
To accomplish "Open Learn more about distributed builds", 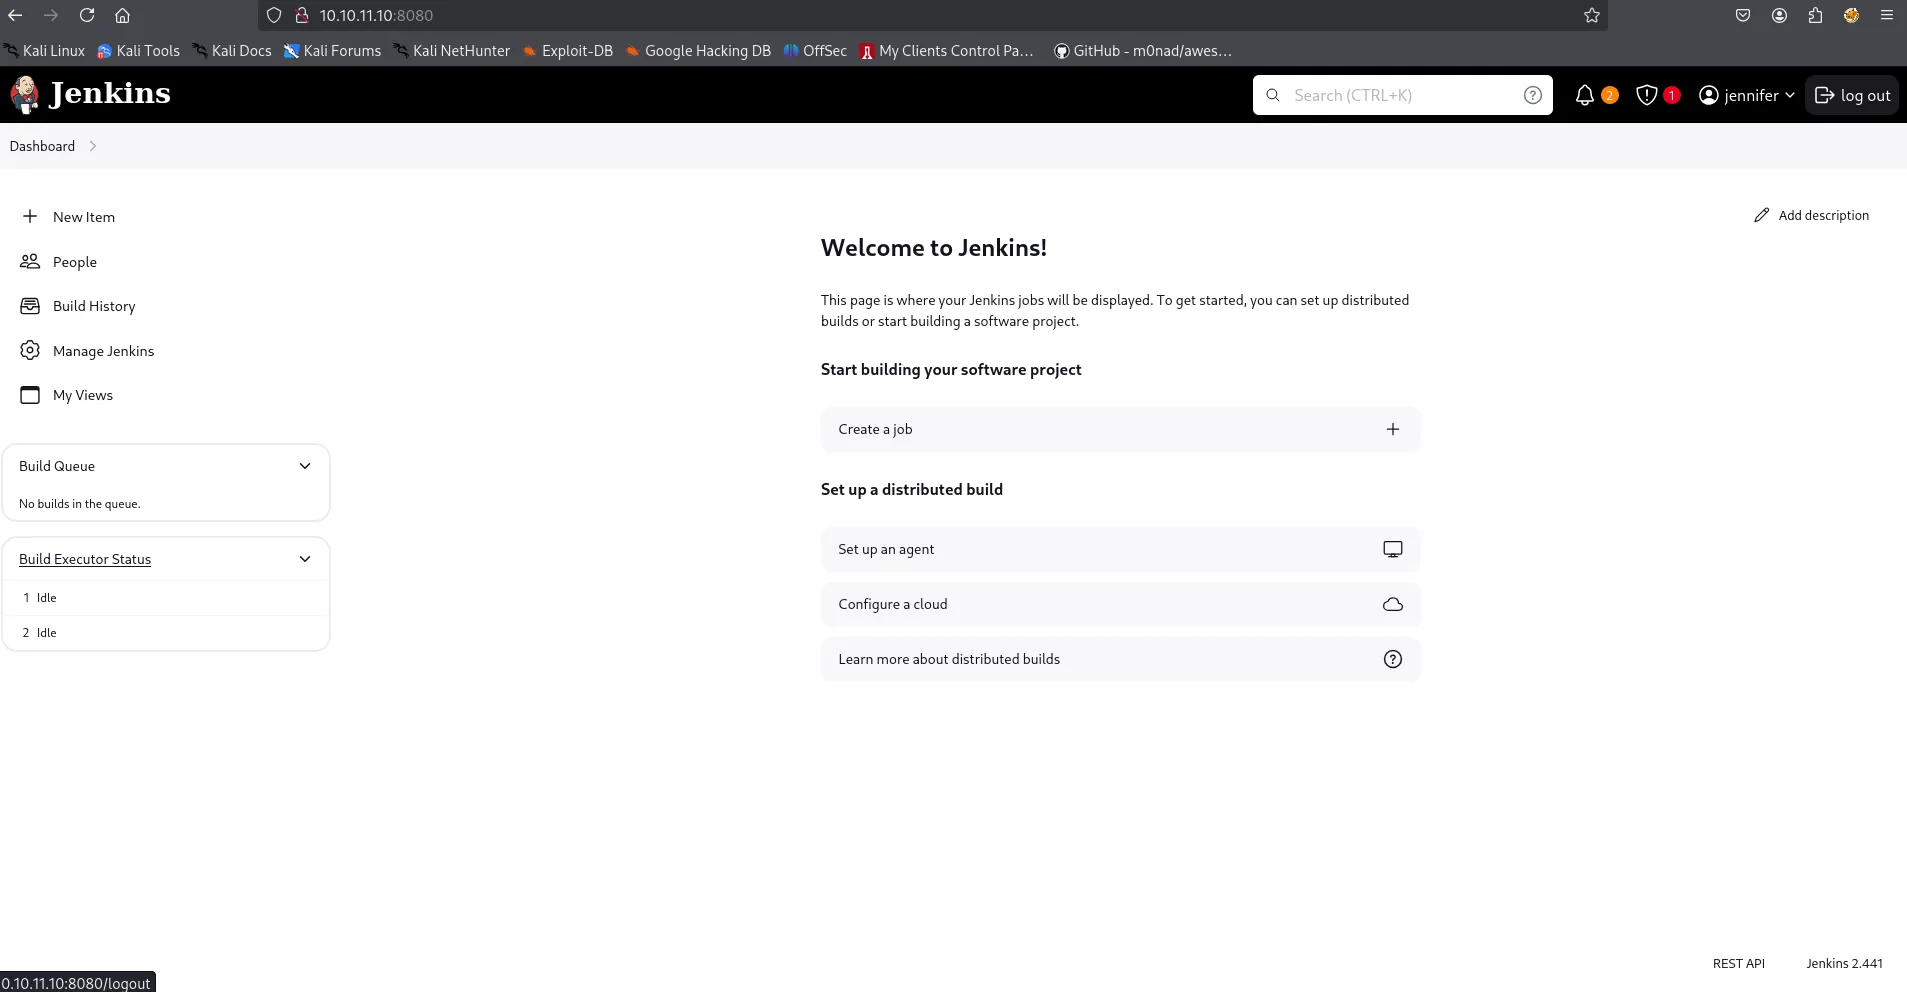I will click(x=1120, y=659).
